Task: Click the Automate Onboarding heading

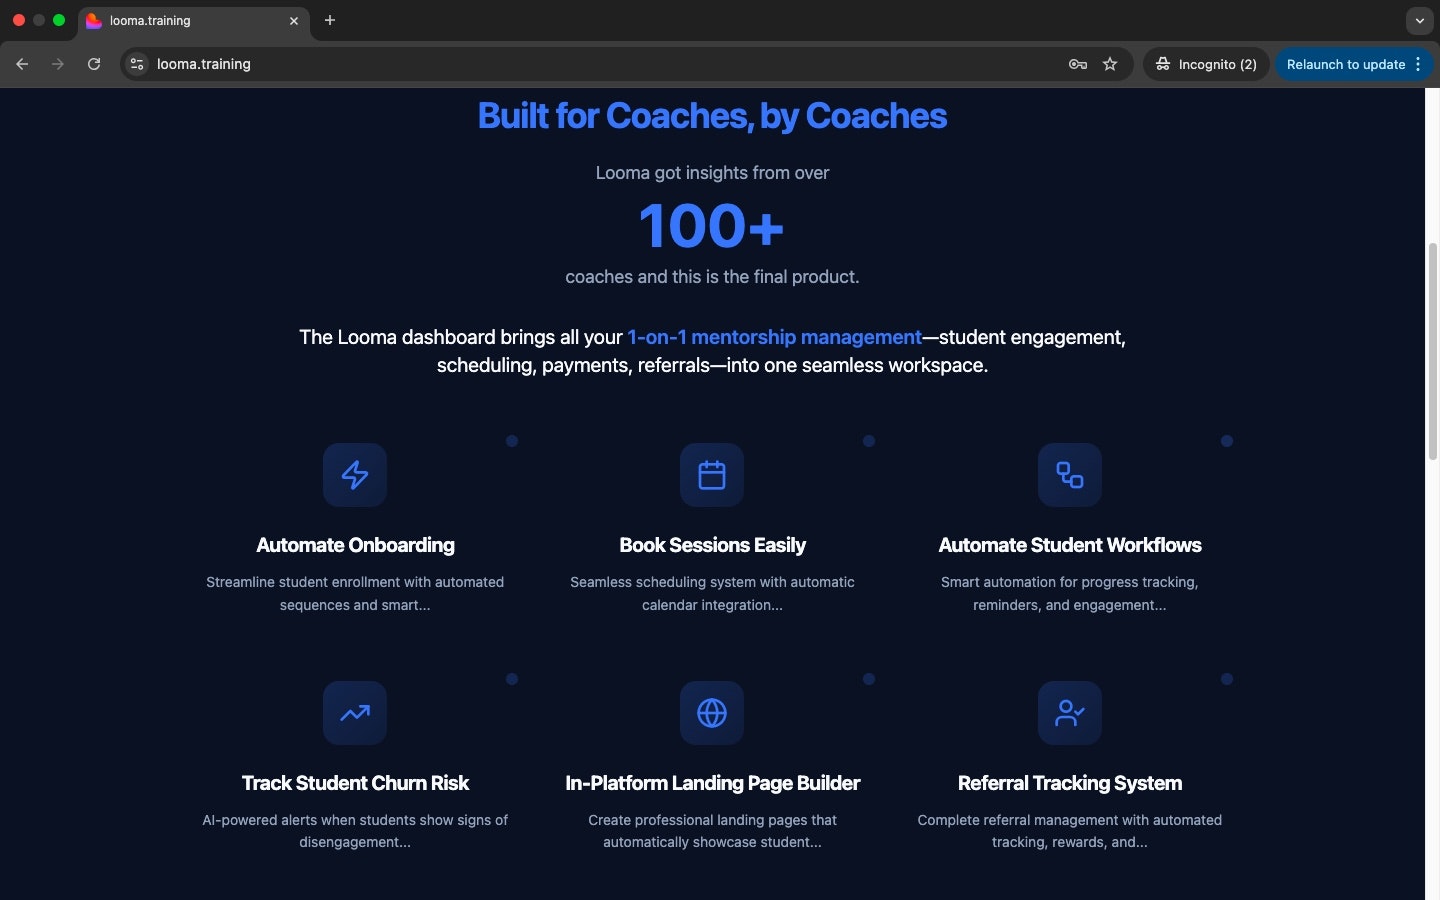Action: pyautogui.click(x=355, y=545)
